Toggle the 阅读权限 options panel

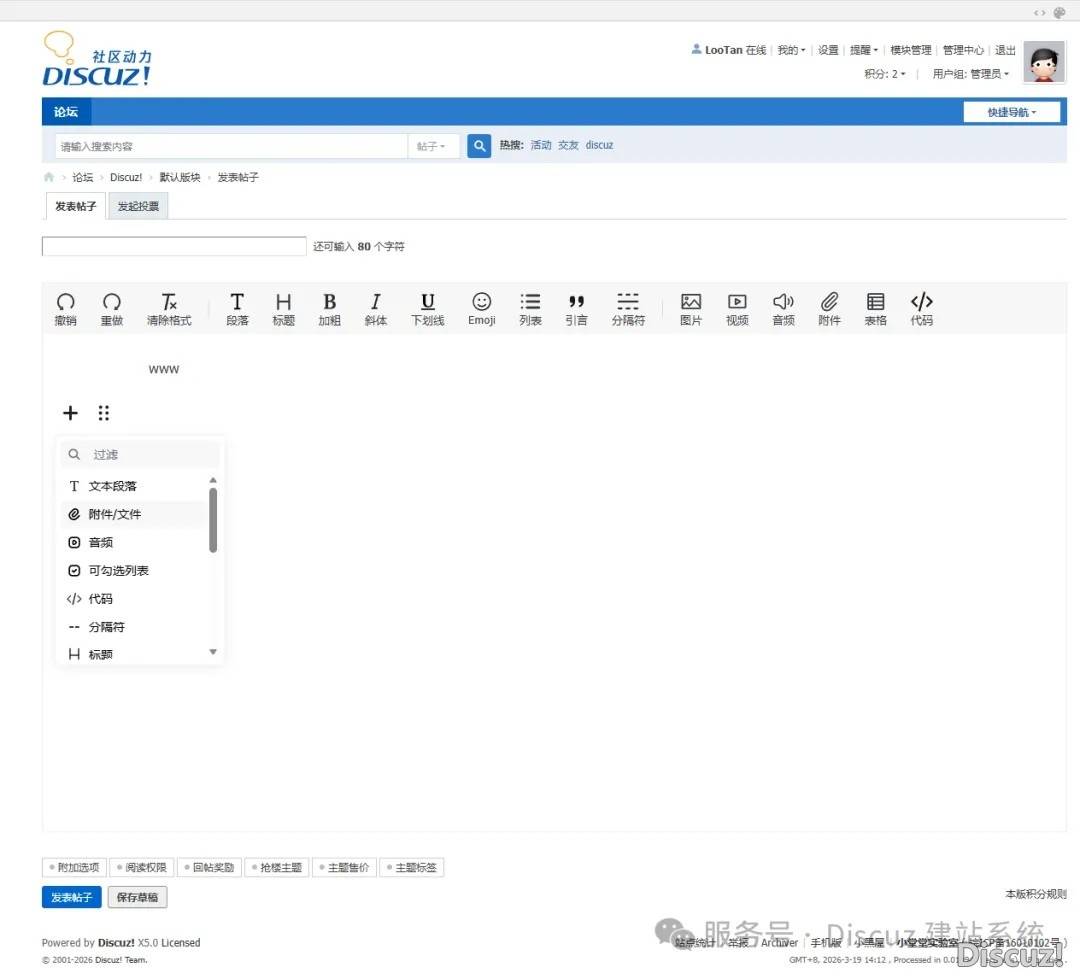[141, 868]
